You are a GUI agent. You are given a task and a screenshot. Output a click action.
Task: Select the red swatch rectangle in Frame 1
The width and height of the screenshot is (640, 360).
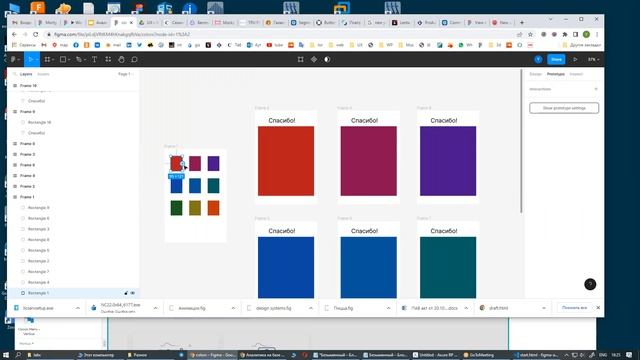[176, 164]
